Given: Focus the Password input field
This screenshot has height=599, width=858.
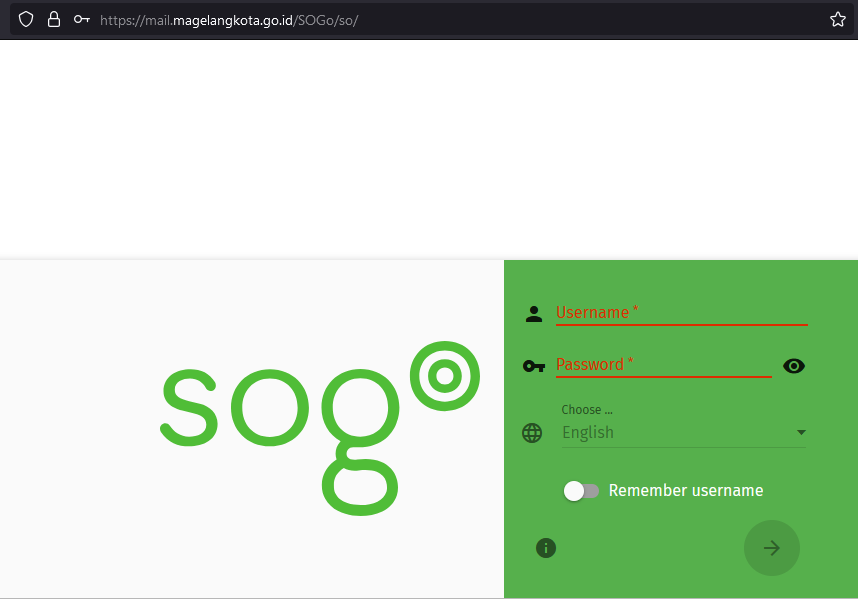Looking at the screenshot, I should click(662, 365).
